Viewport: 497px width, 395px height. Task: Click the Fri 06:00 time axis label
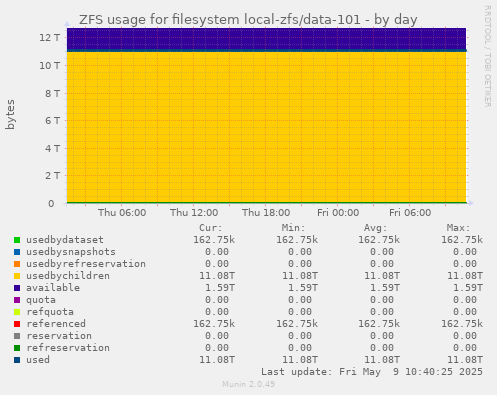(410, 213)
